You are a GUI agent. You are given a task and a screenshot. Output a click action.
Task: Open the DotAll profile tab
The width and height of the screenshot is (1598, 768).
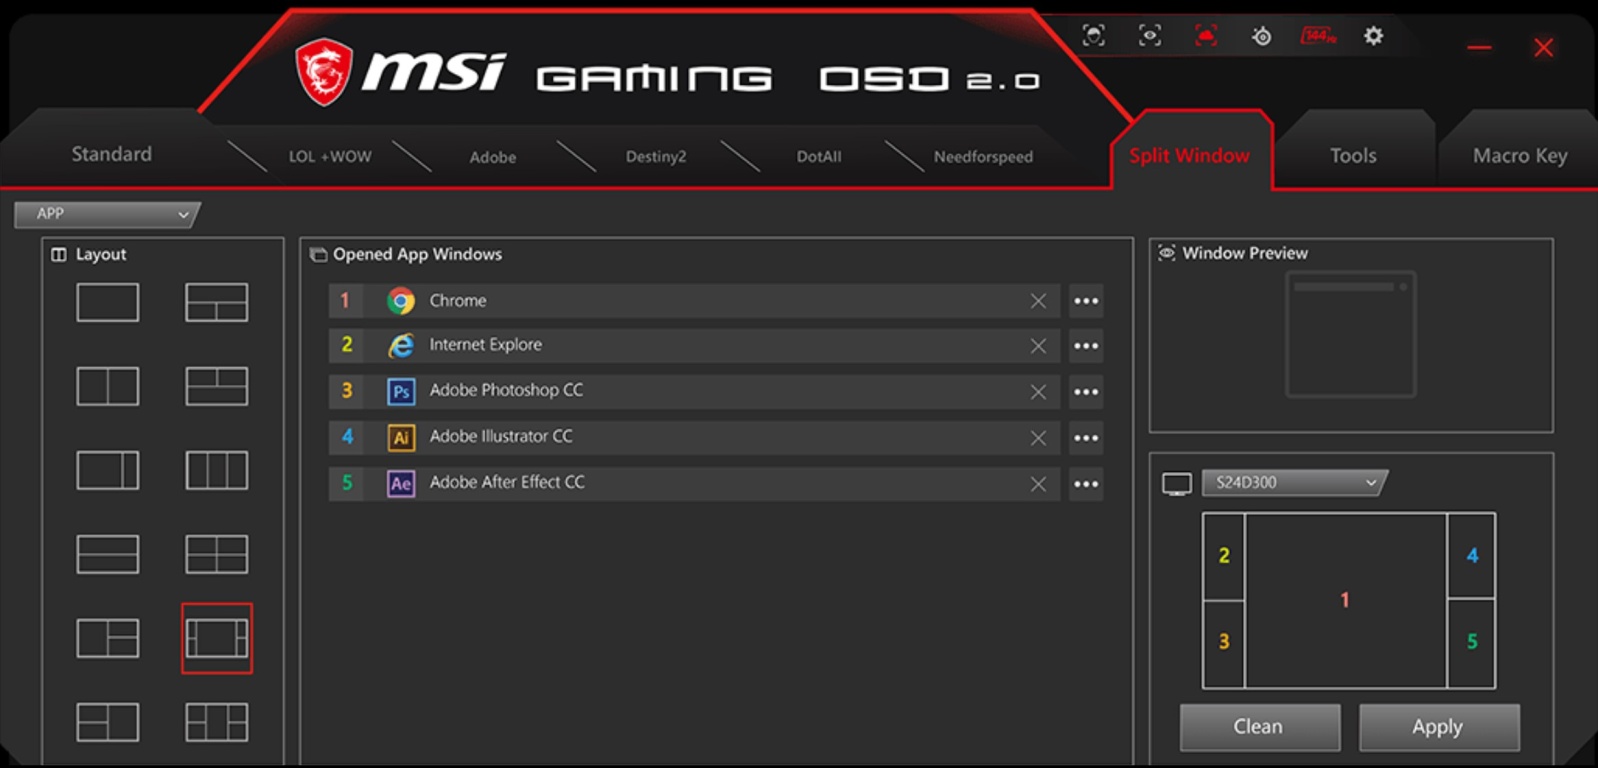tap(819, 157)
